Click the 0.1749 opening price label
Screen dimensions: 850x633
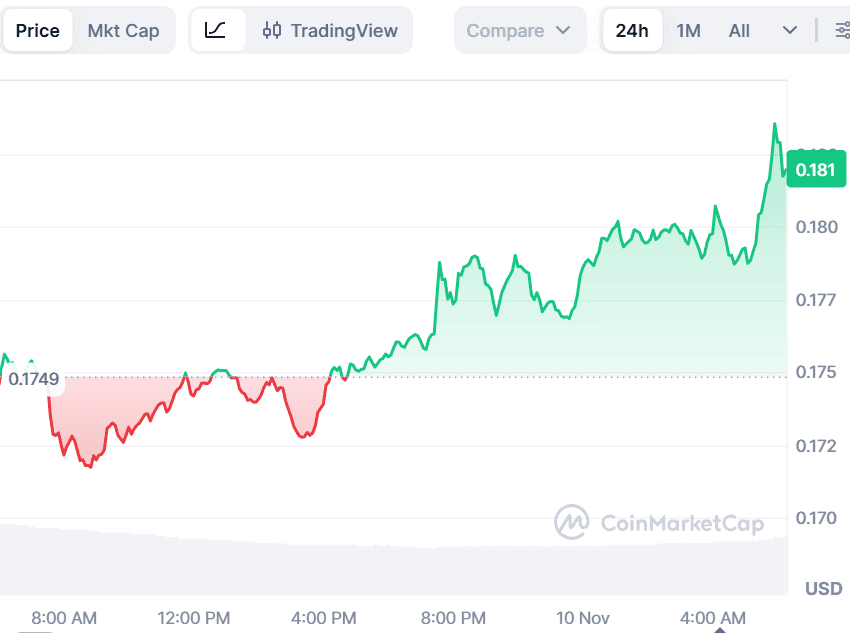pyautogui.click(x=33, y=379)
